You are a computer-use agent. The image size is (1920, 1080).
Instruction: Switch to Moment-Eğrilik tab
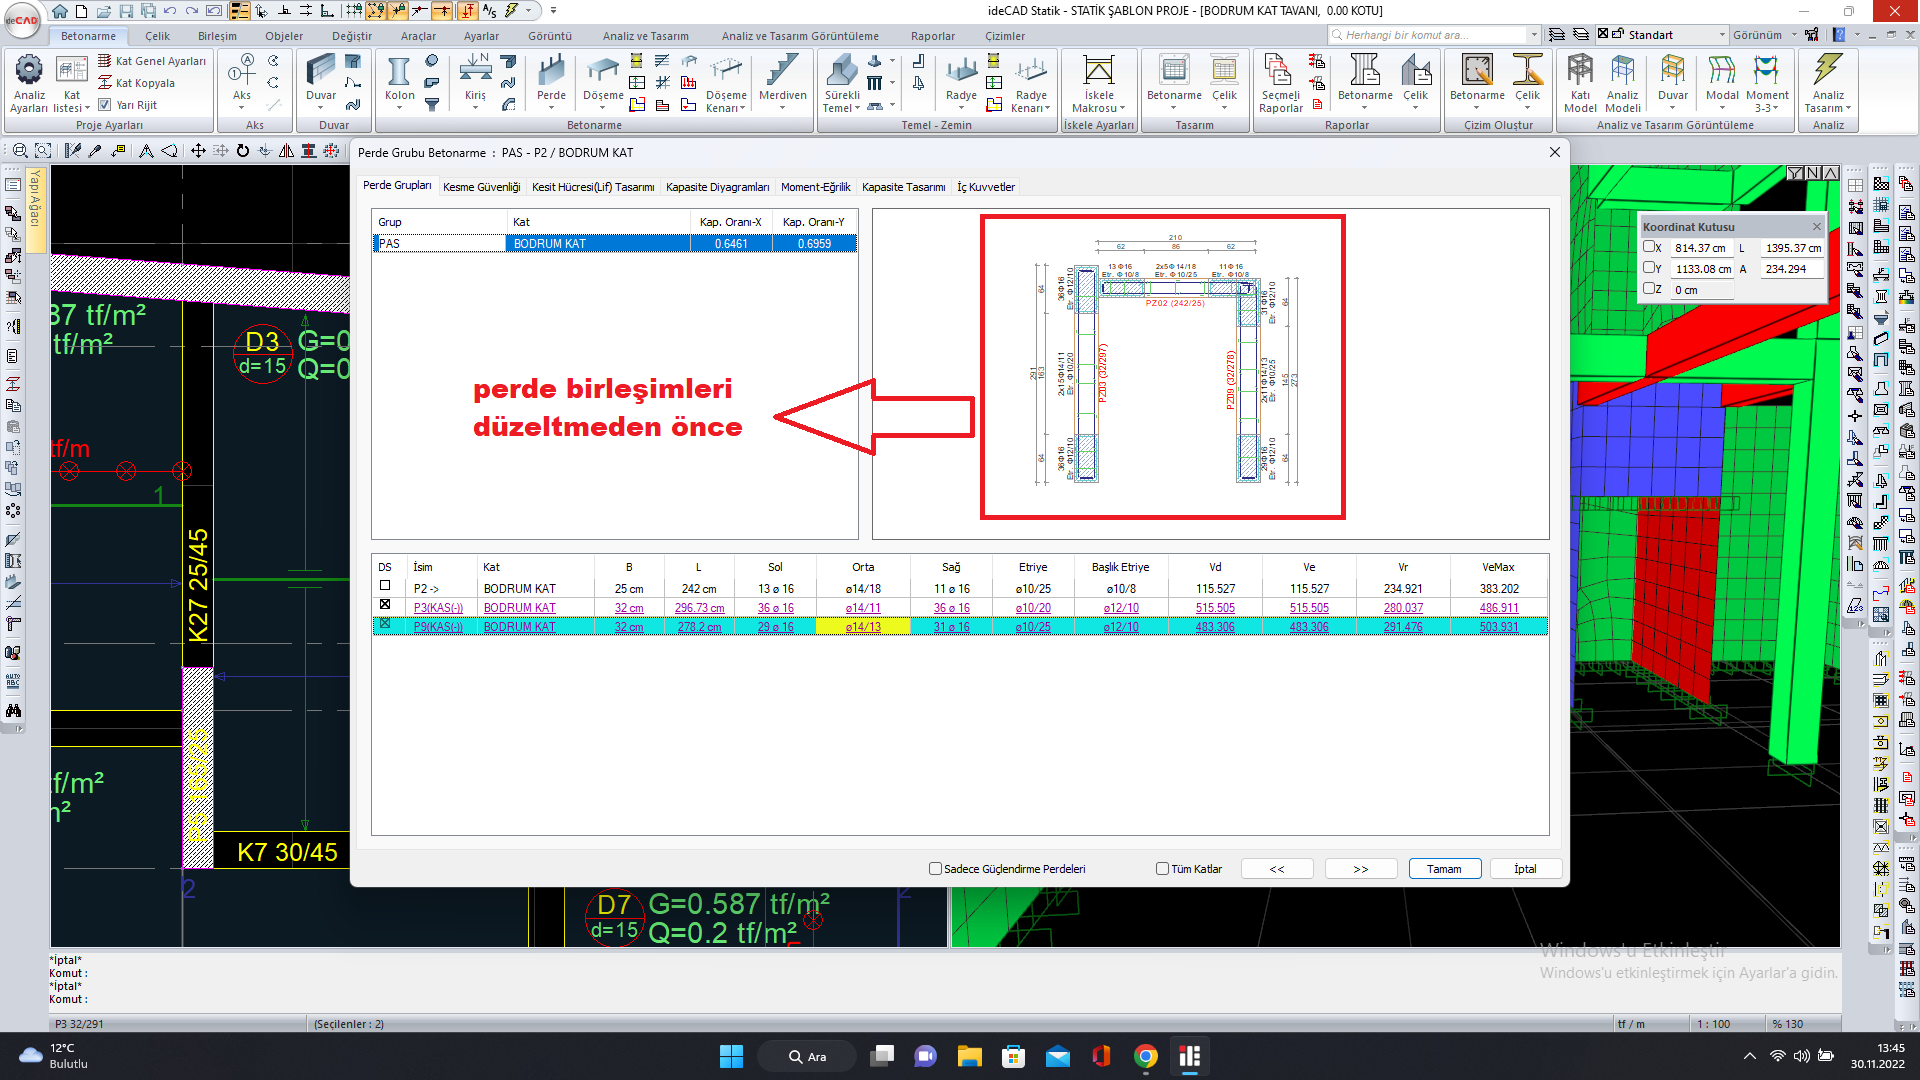tap(815, 187)
